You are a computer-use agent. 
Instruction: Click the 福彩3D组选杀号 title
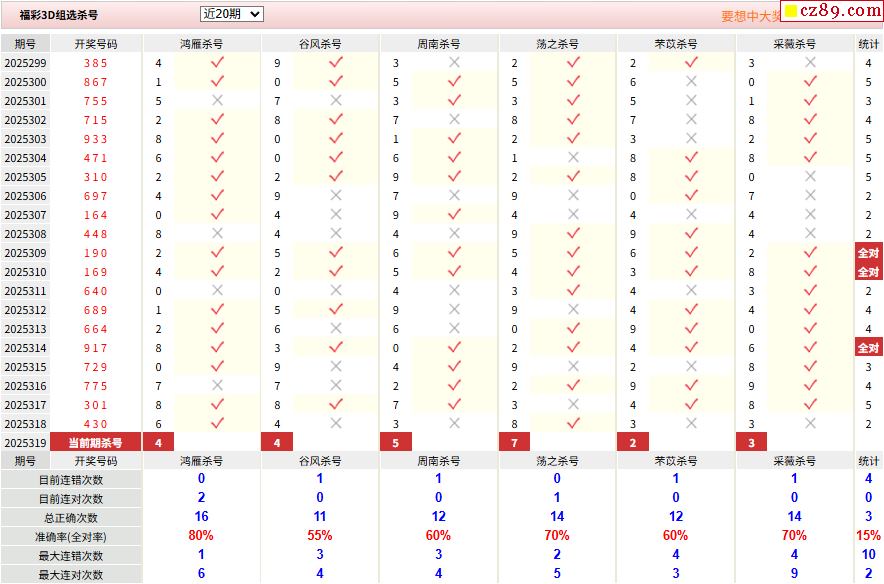pyautogui.click(x=59, y=16)
